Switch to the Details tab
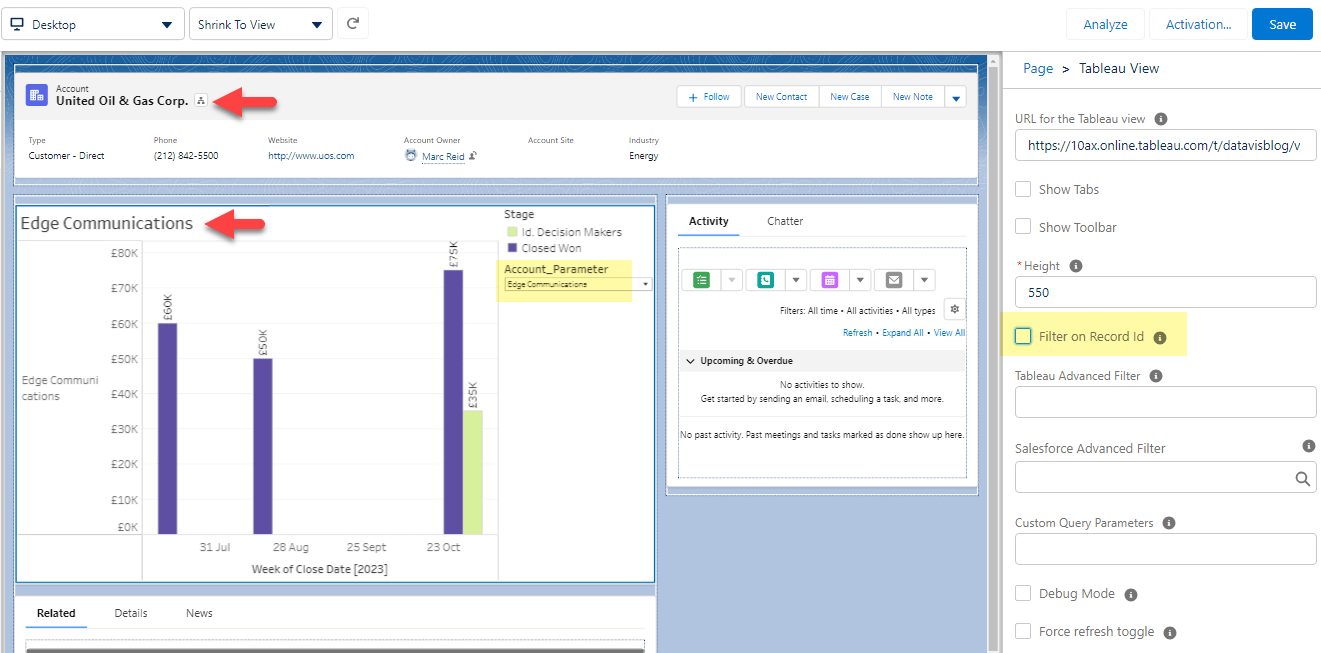The width and height of the screenshot is (1321, 653). [131, 613]
